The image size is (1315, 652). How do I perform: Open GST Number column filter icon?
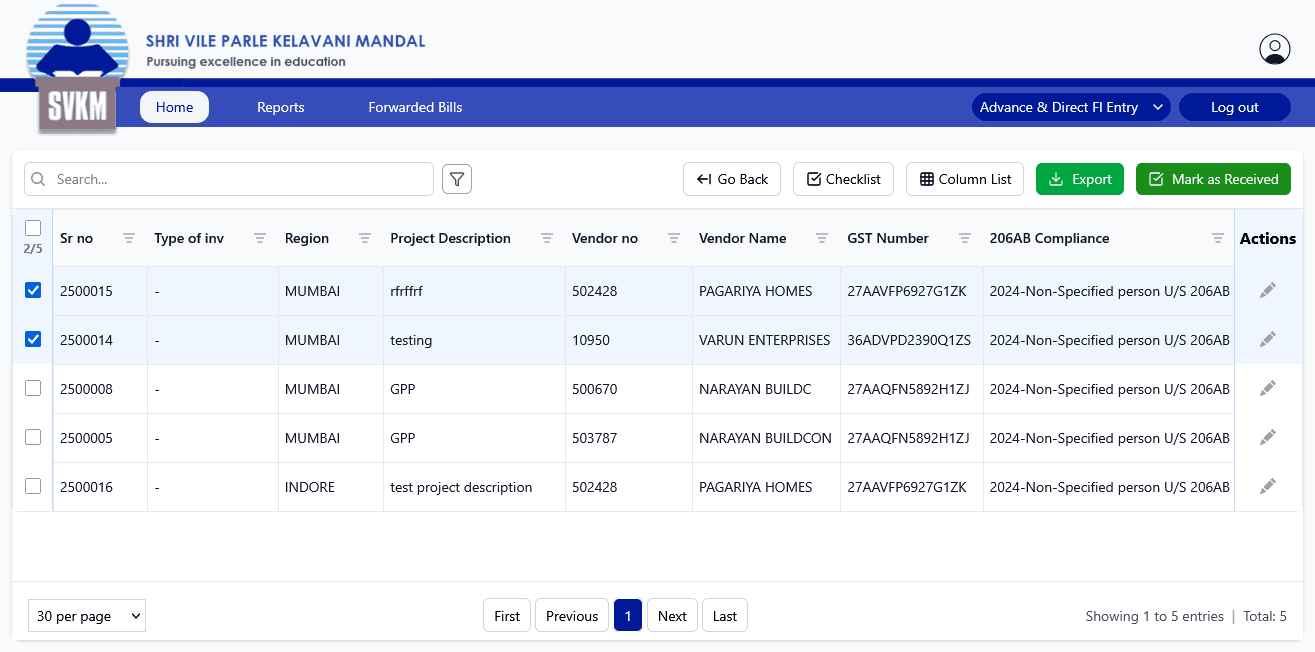point(965,238)
